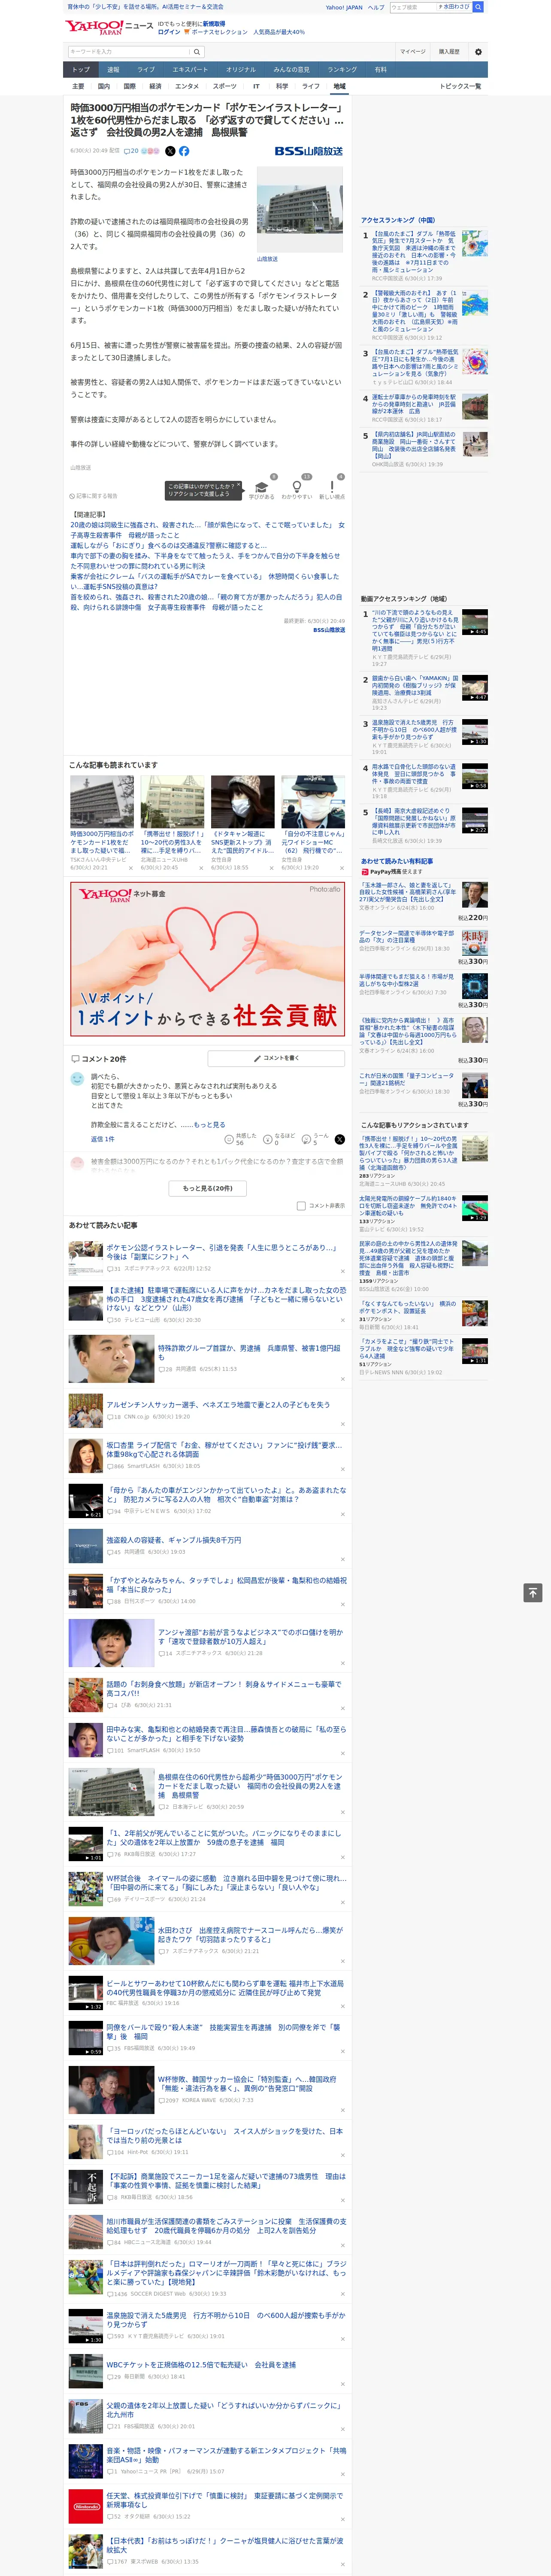Image resolution: width=551 pixels, height=2576 pixels.
Task: Click the ログイン link in header
Action: [169, 32]
